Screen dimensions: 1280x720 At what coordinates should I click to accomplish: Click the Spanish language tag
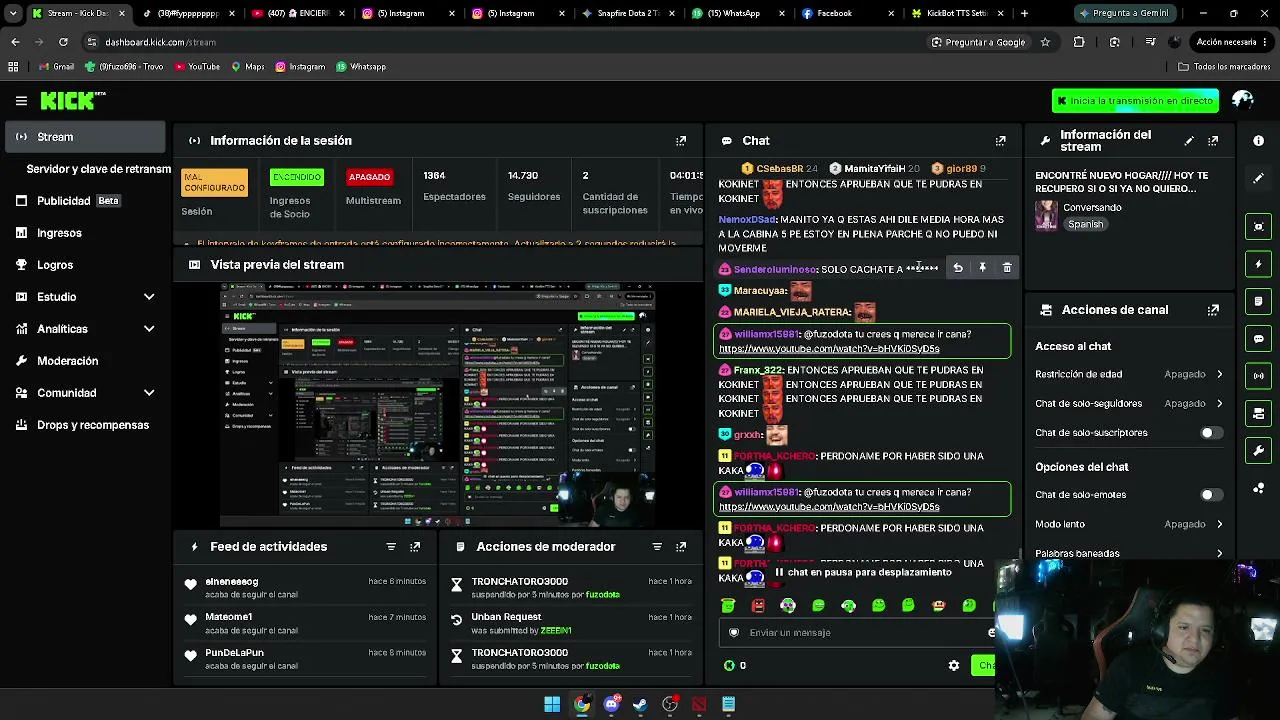(1085, 225)
